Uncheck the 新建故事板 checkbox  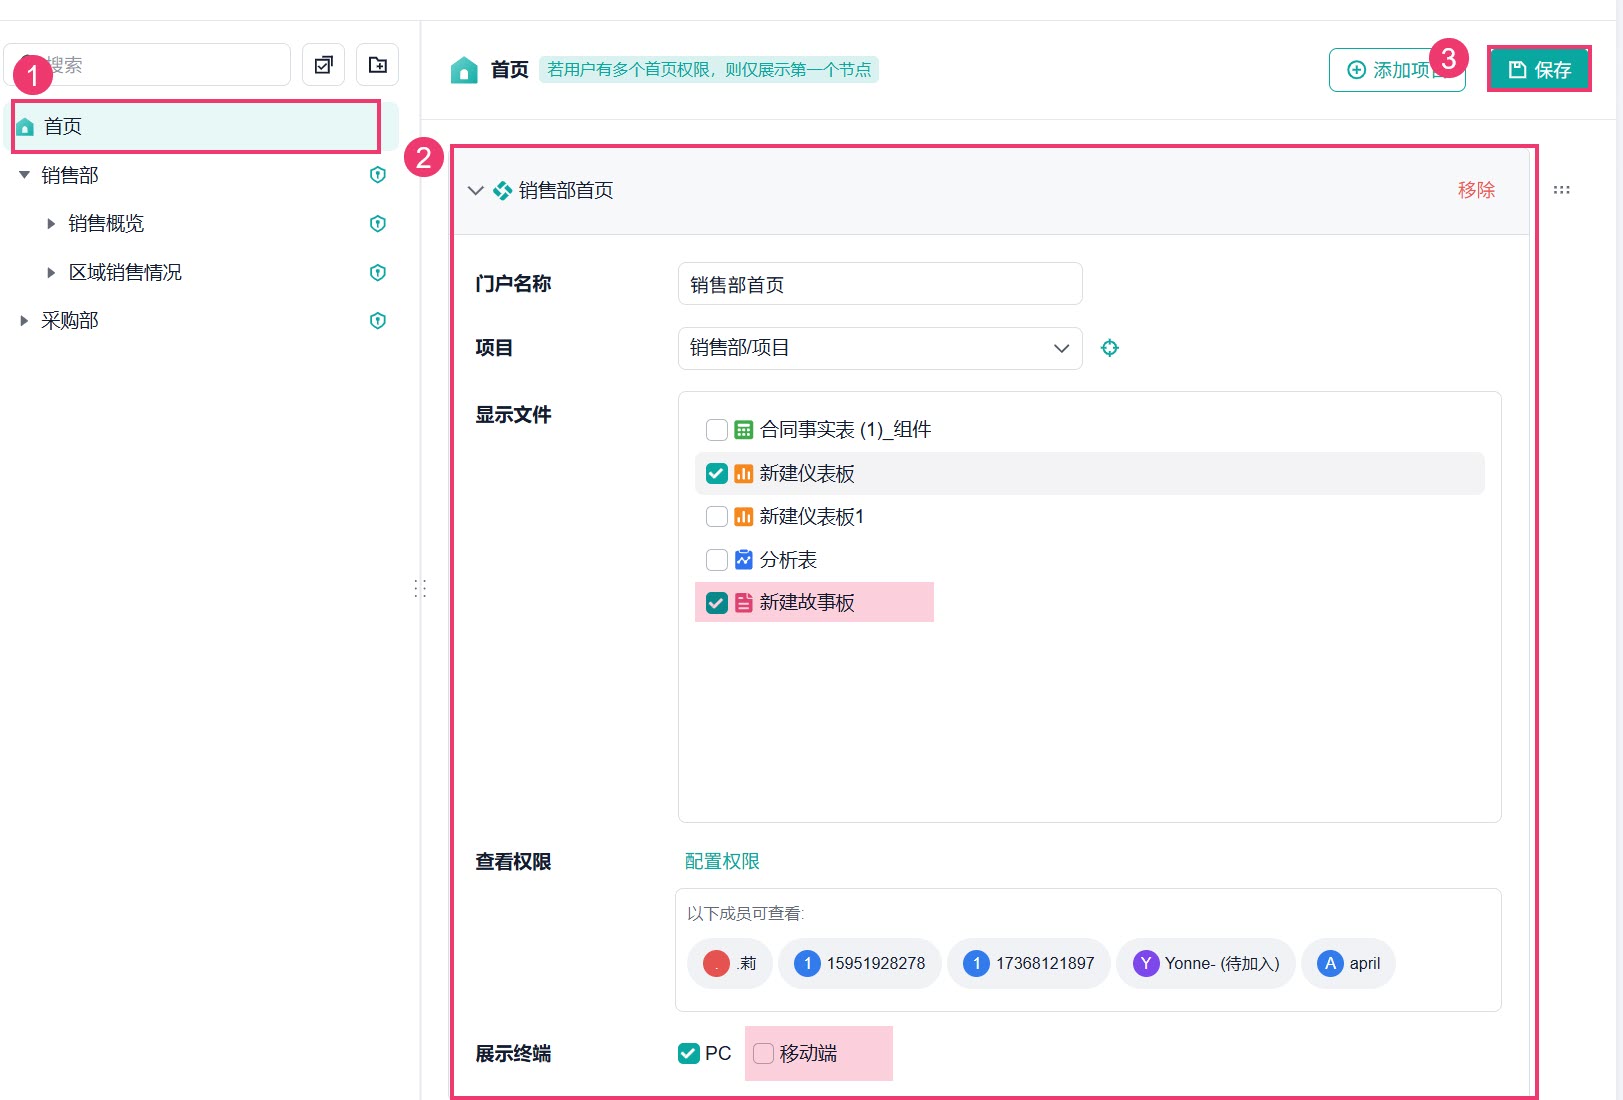[717, 603]
